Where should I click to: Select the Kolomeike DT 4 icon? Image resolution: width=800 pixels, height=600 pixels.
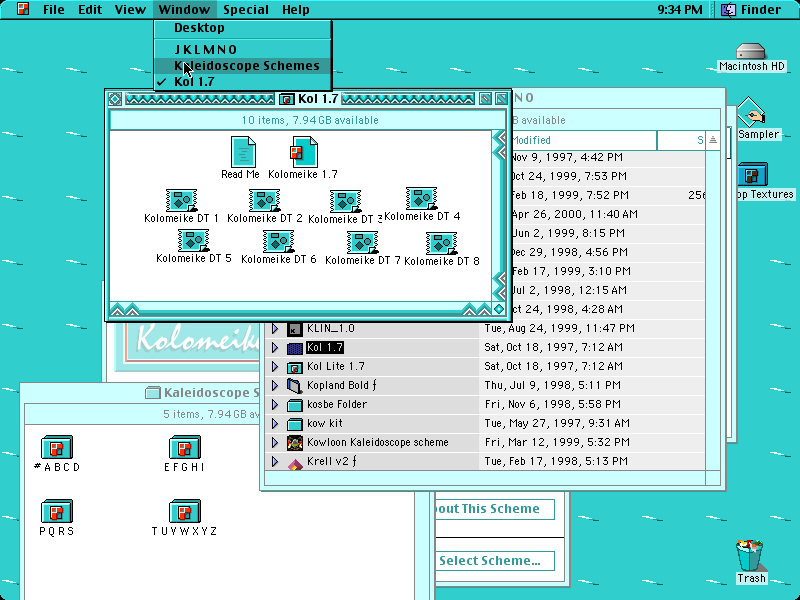point(421,198)
